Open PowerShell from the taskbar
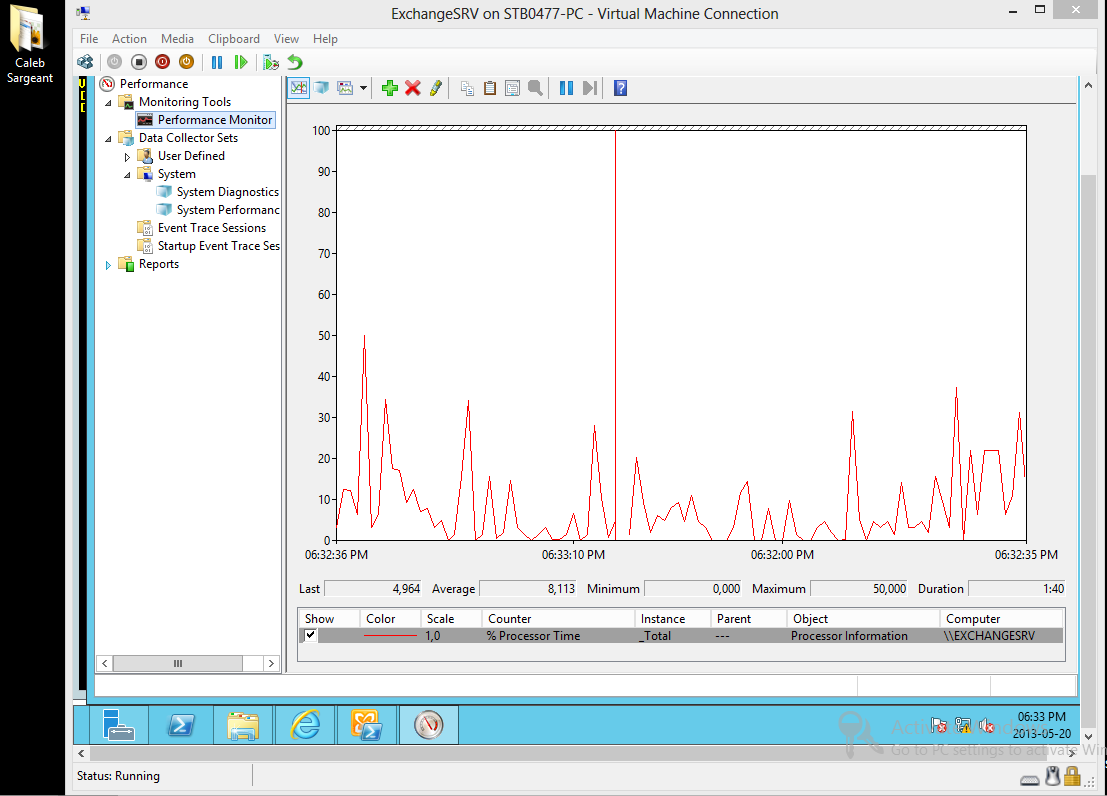The image size is (1107, 796). [181, 725]
